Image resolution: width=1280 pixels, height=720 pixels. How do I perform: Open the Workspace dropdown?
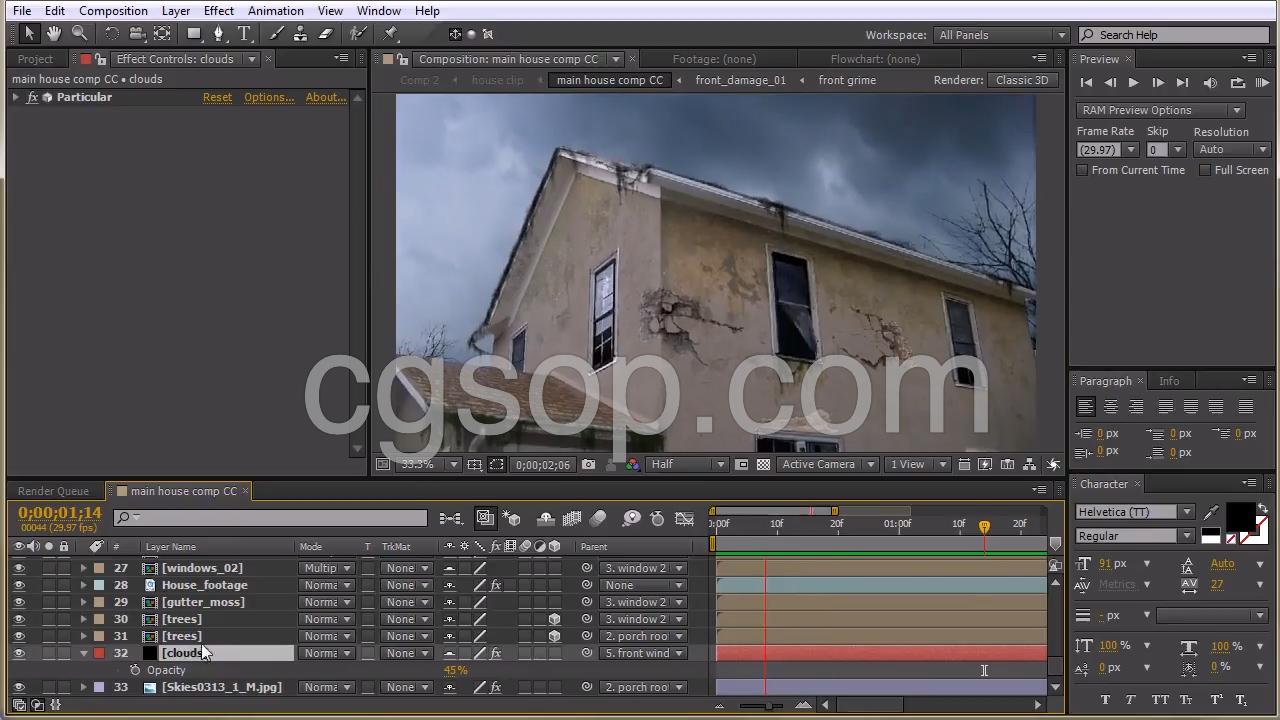(x=1001, y=35)
